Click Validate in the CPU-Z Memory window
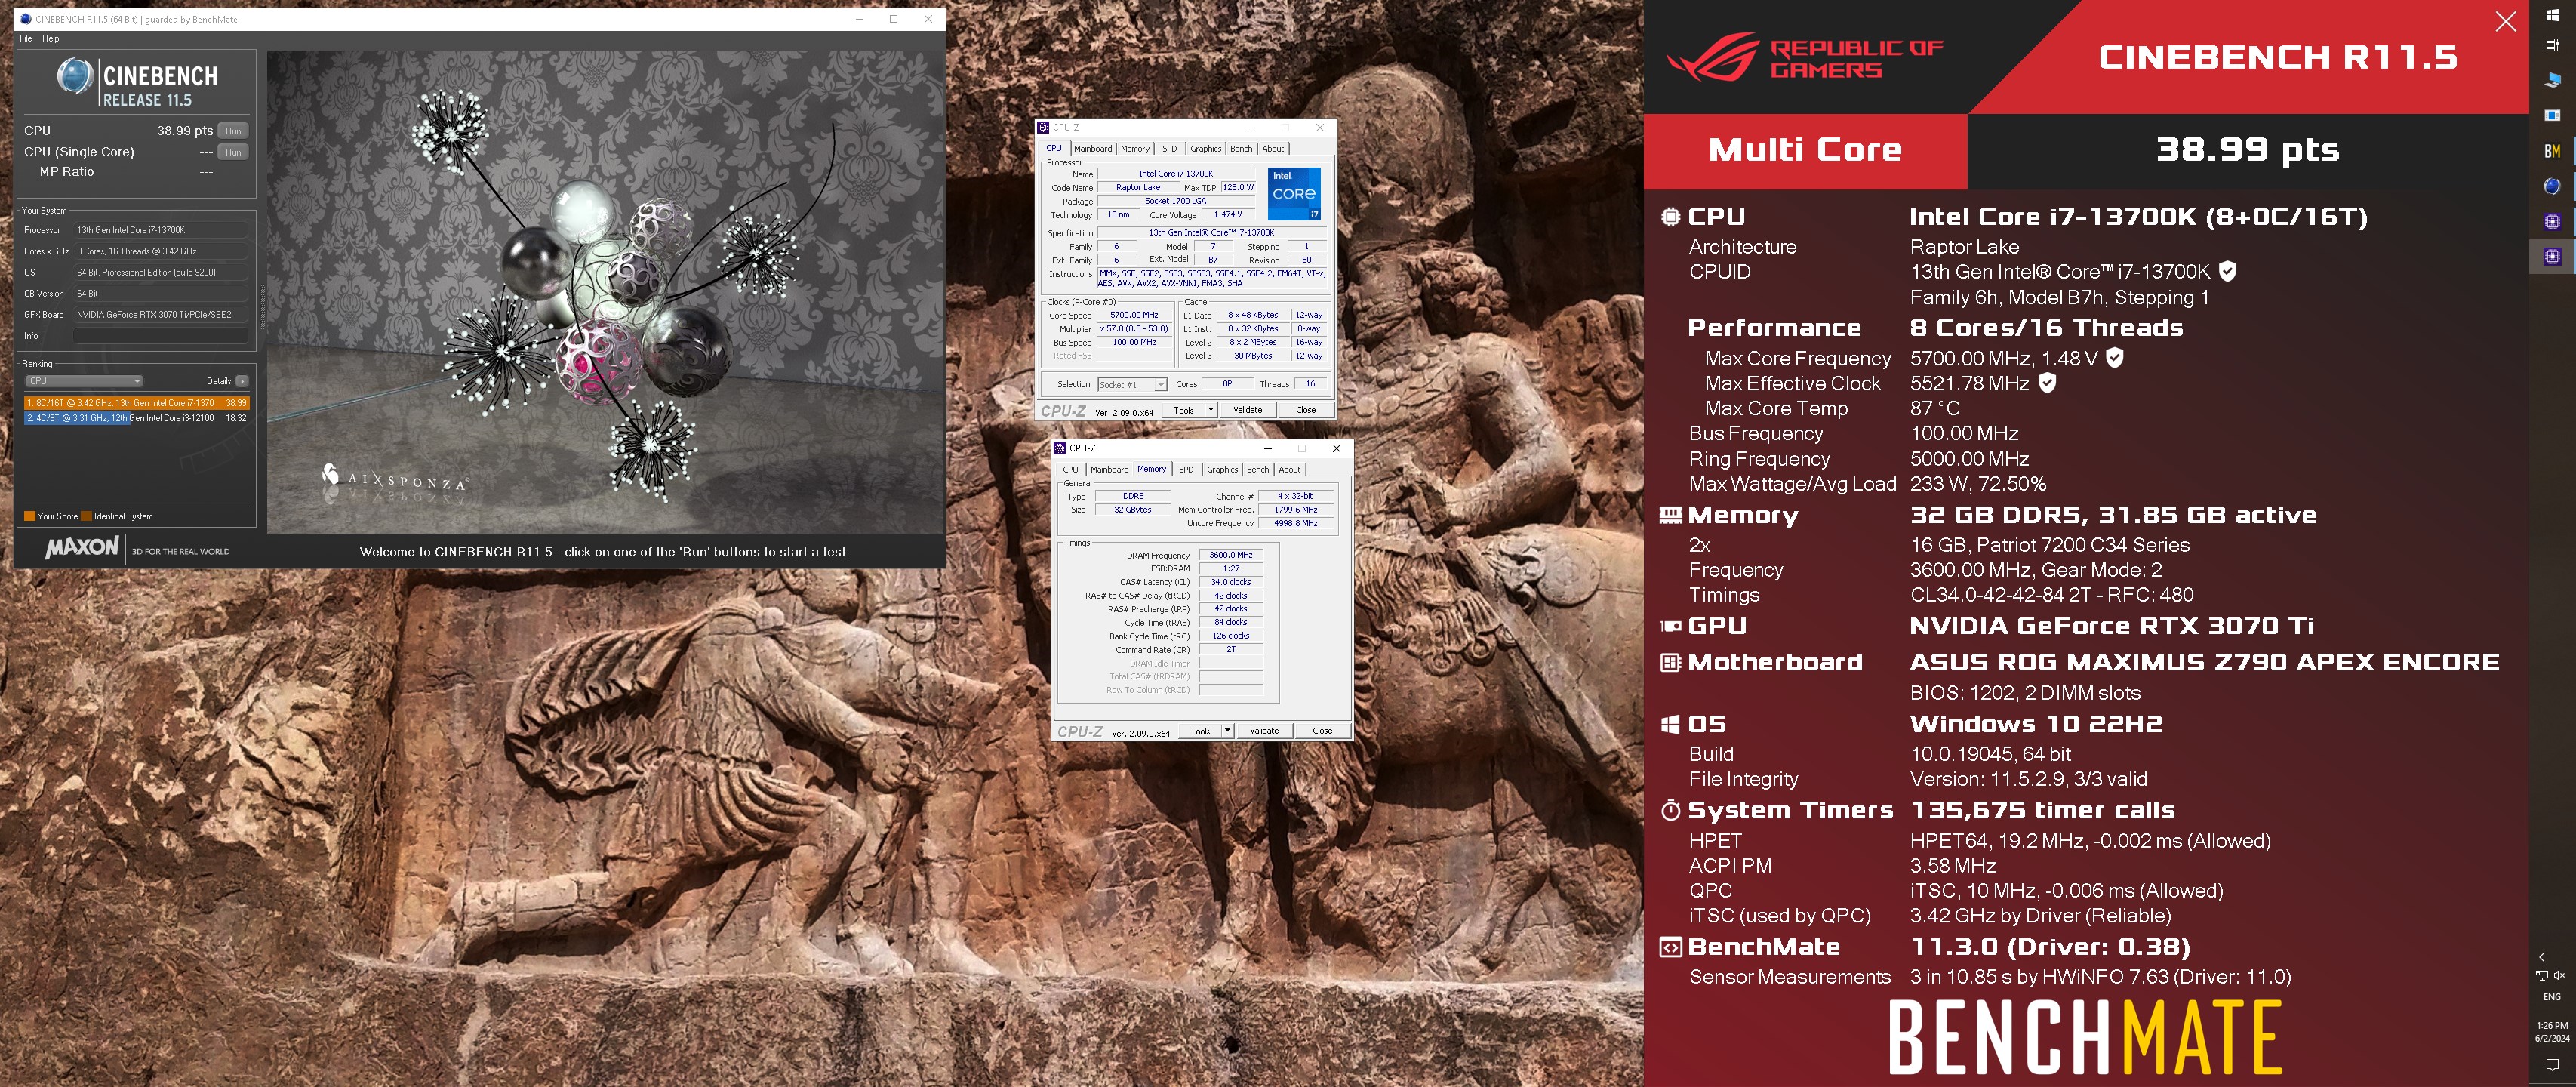Screen dimensions: 2576x1087 (x=1264, y=731)
